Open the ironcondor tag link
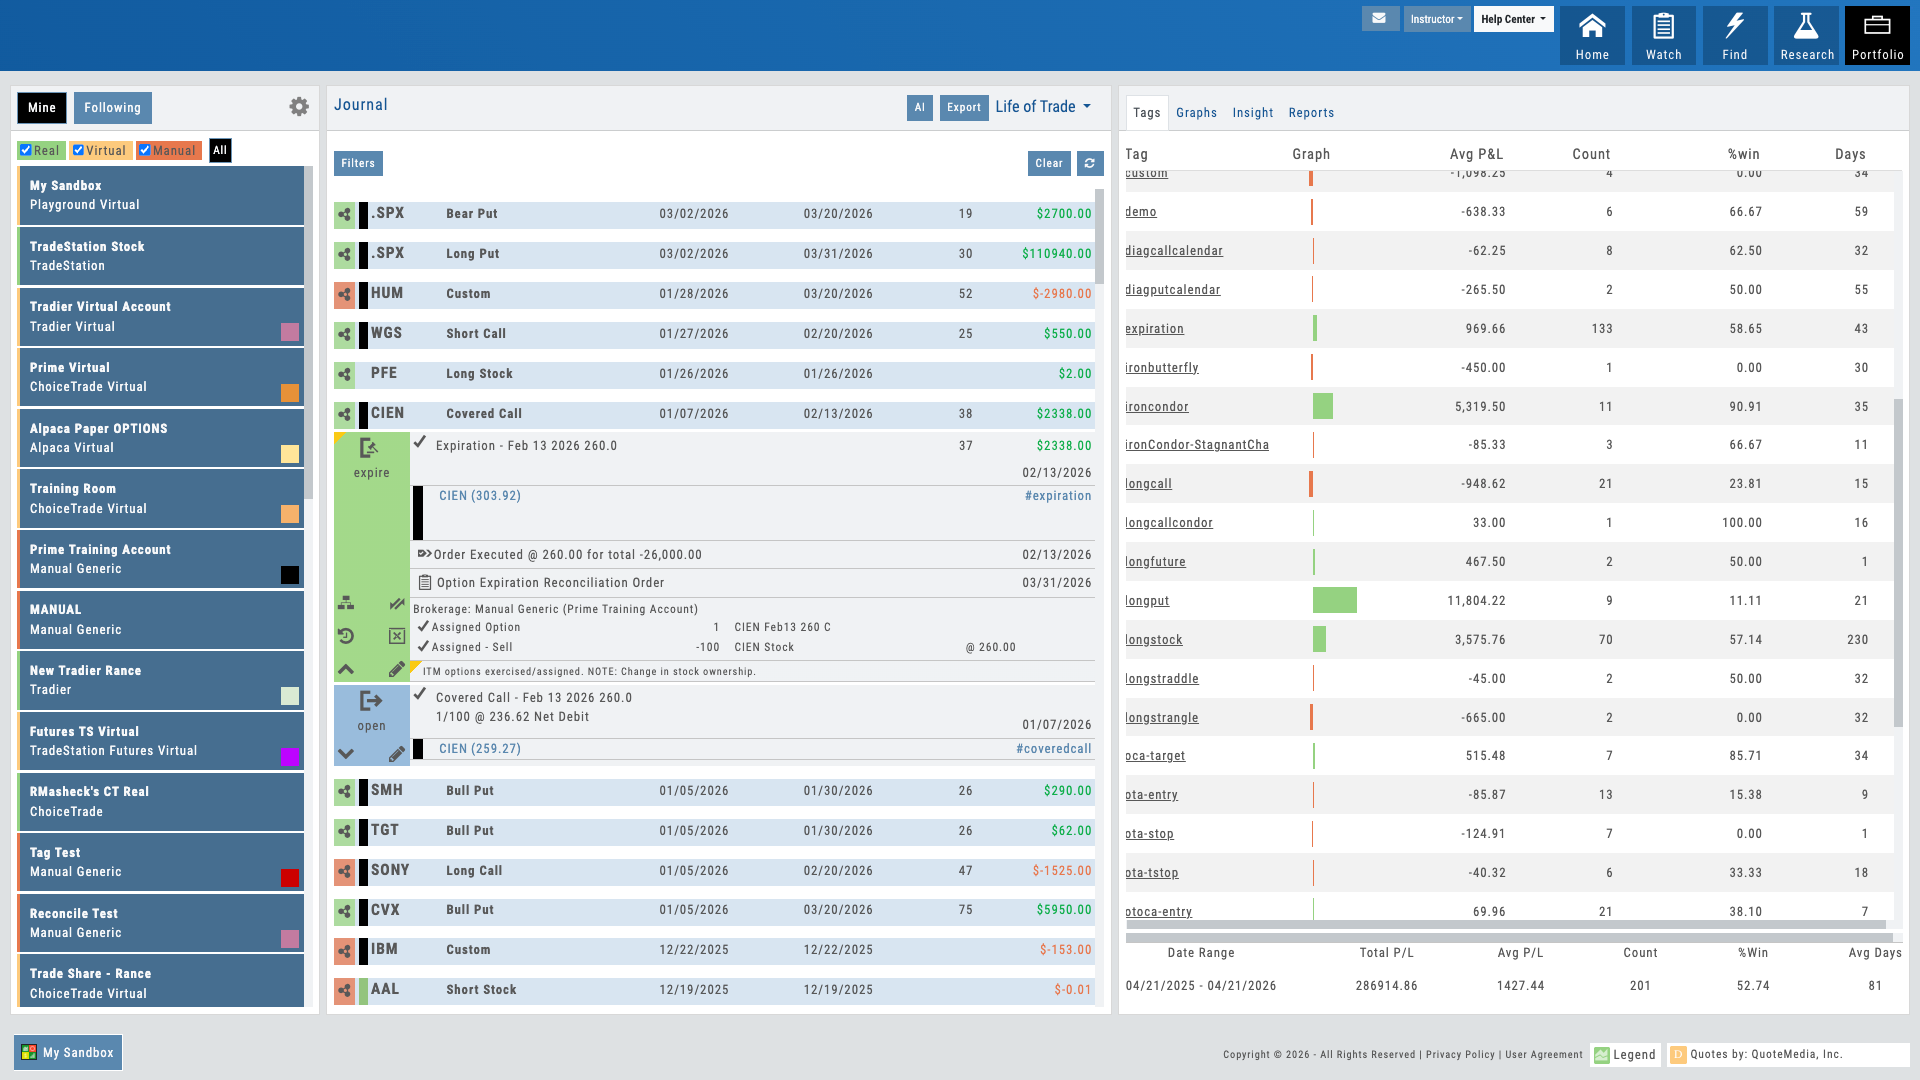1920x1080 pixels. (x=1157, y=407)
